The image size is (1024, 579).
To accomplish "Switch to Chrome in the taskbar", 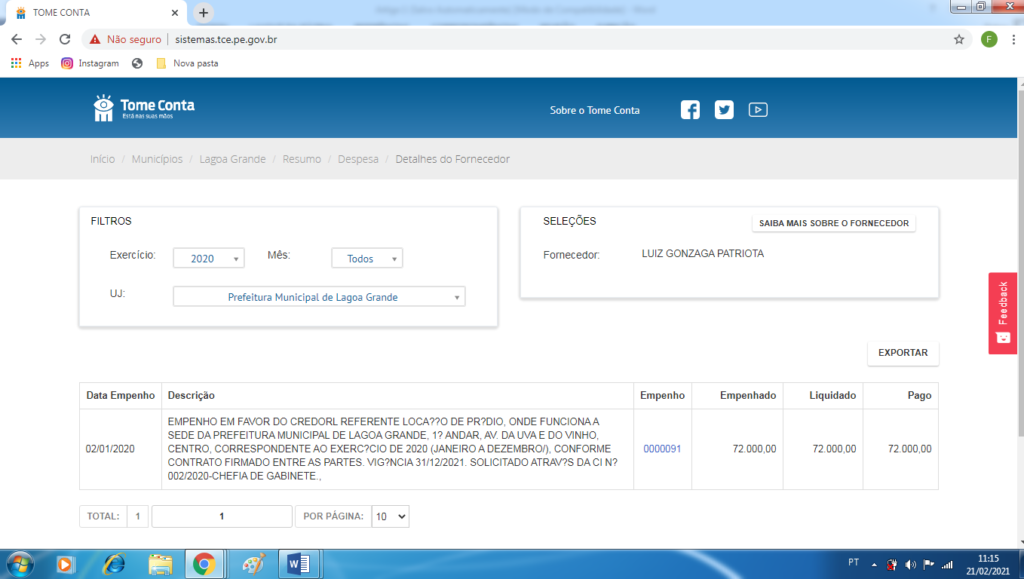I will click(204, 564).
